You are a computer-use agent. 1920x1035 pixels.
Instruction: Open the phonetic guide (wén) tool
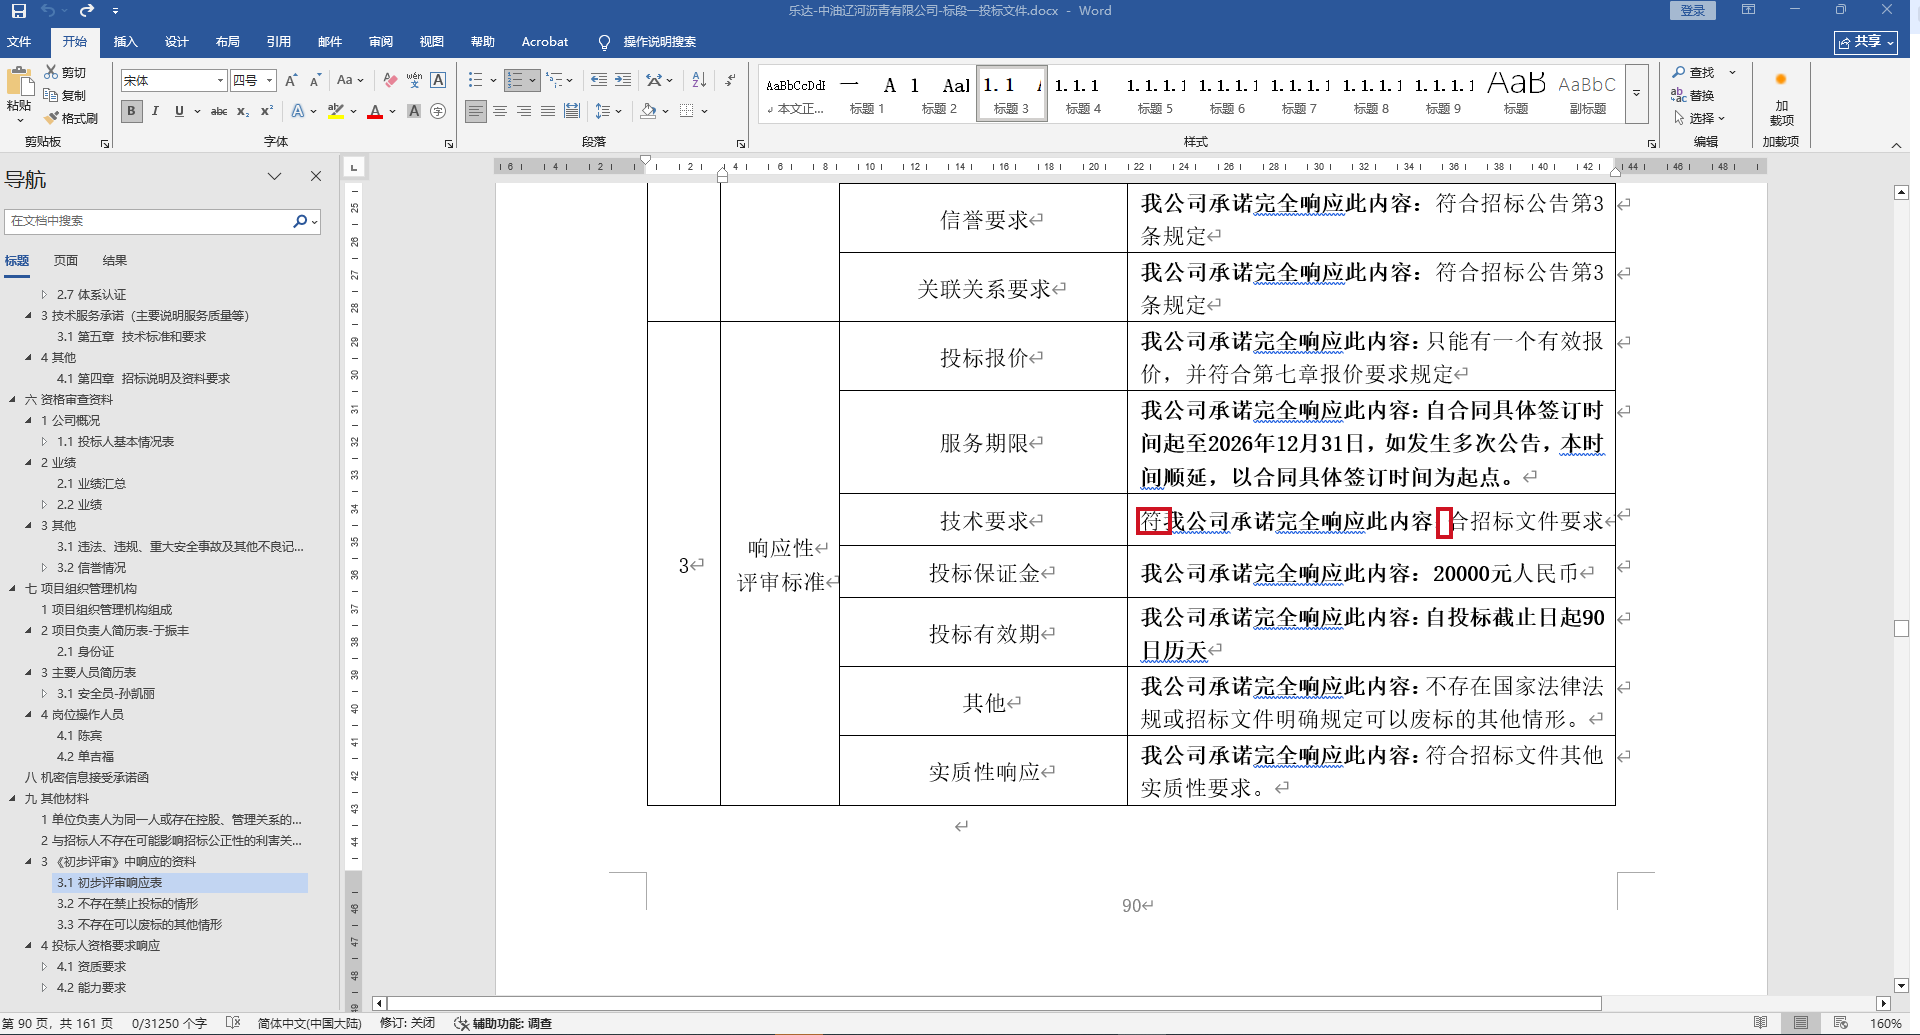click(x=414, y=80)
